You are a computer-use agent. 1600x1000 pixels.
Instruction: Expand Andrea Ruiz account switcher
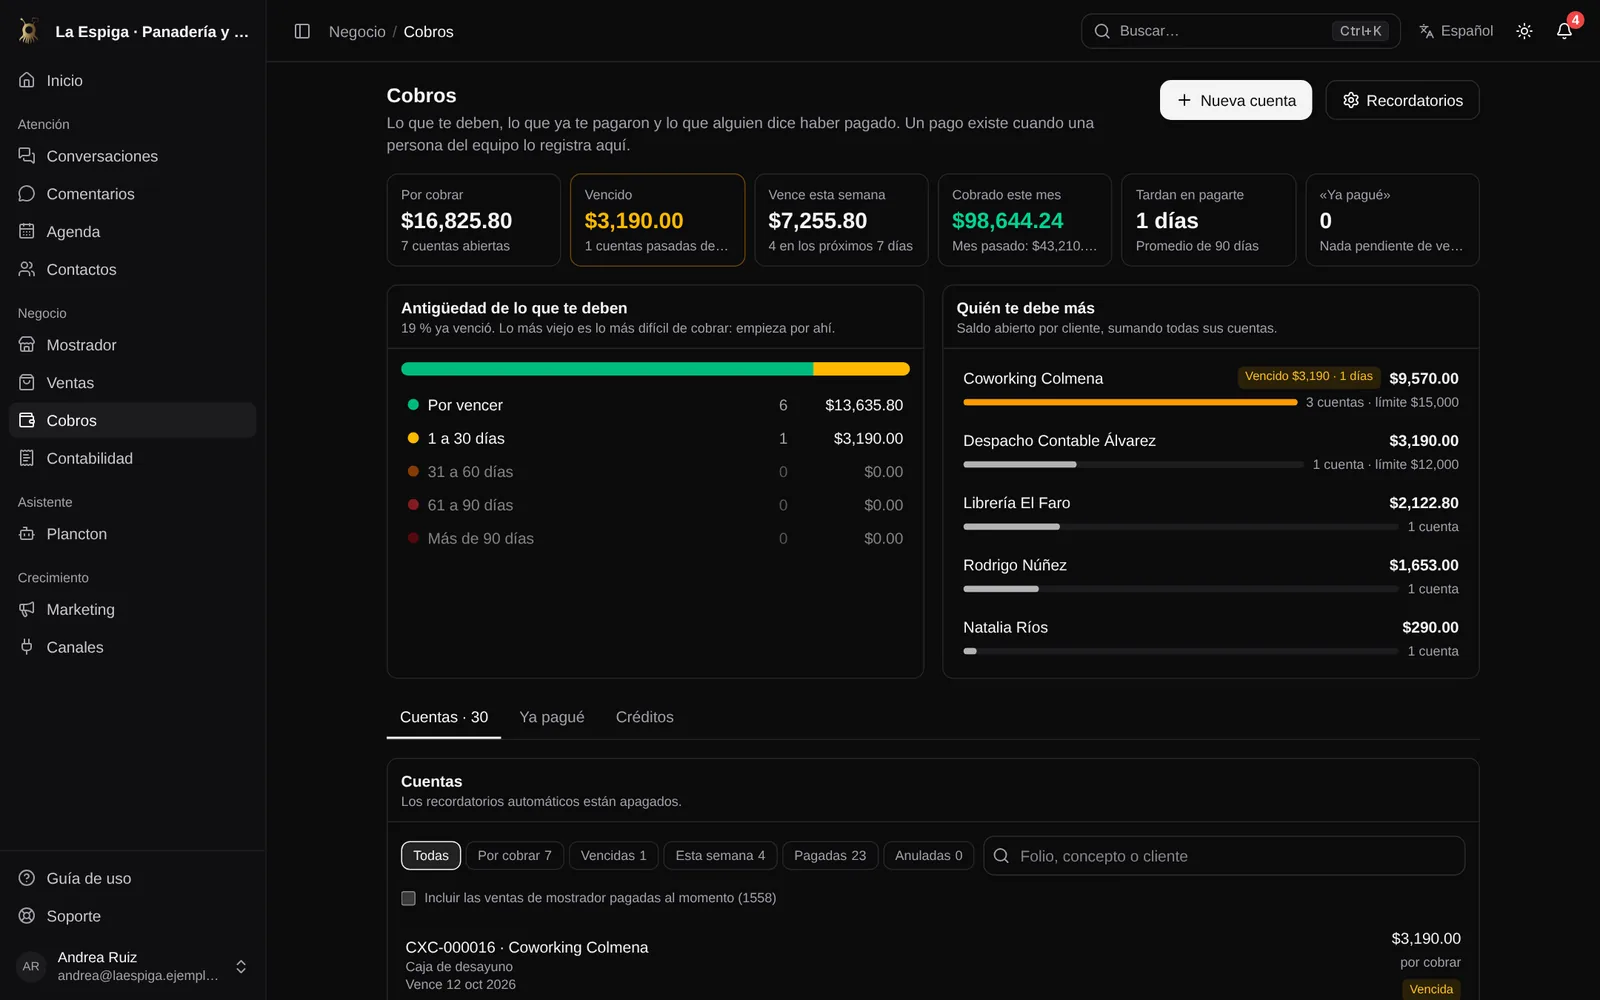(x=133, y=966)
